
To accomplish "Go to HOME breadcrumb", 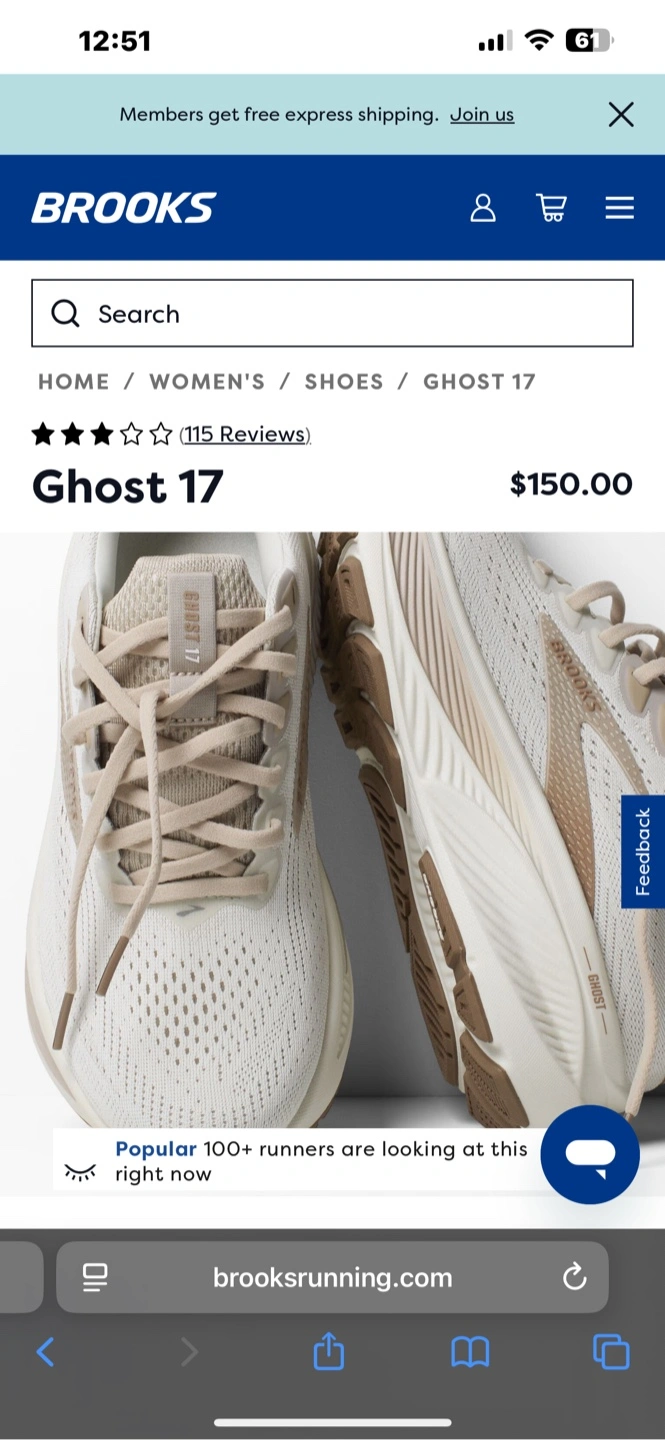I will 74,381.
